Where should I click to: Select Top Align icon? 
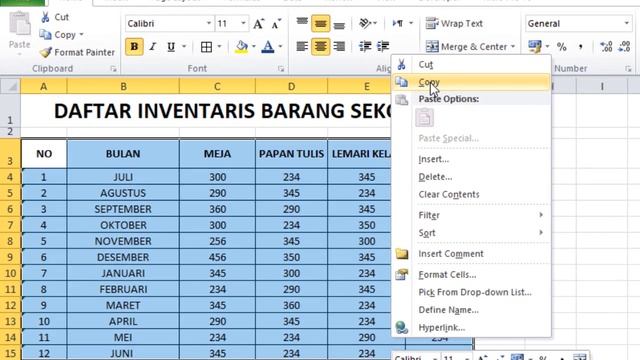pos(302,23)
